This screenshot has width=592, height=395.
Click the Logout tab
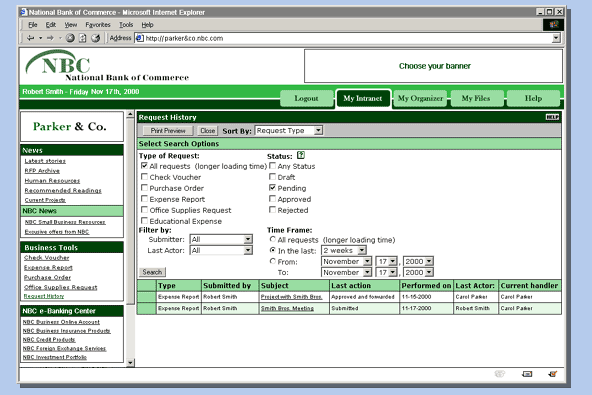point(306,98)
